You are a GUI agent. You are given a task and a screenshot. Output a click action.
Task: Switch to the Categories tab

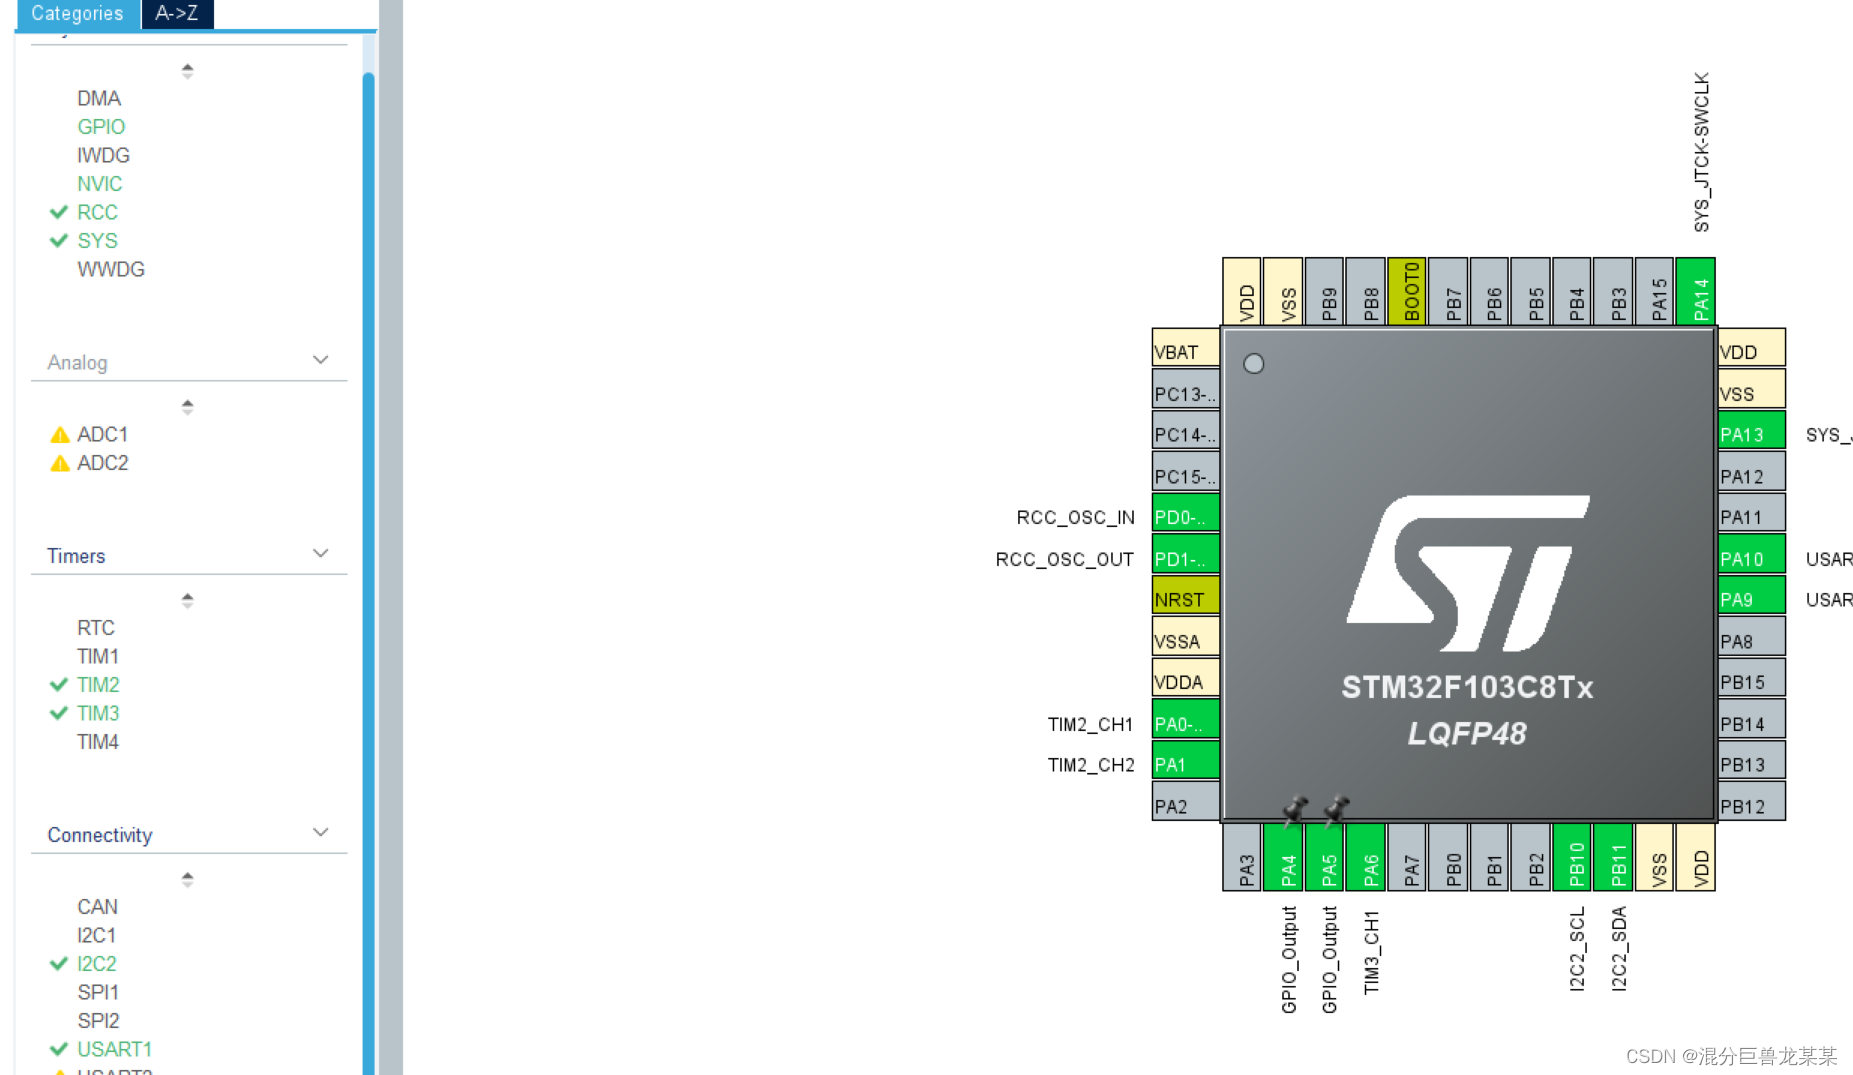tap(78, 14)
